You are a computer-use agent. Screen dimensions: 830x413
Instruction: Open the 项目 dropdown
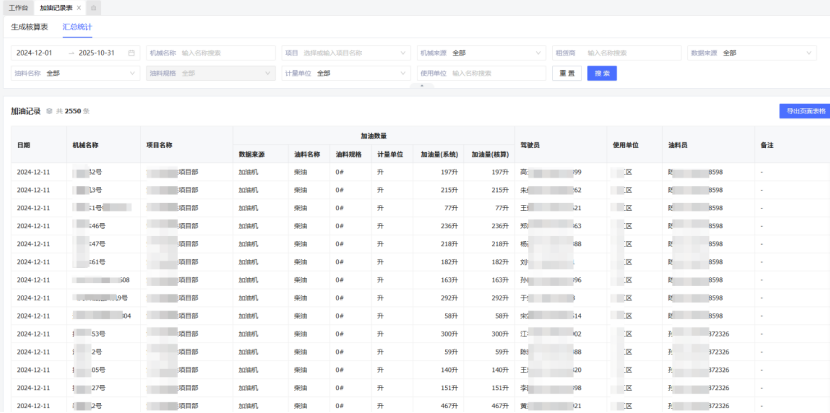click(346, 53)
